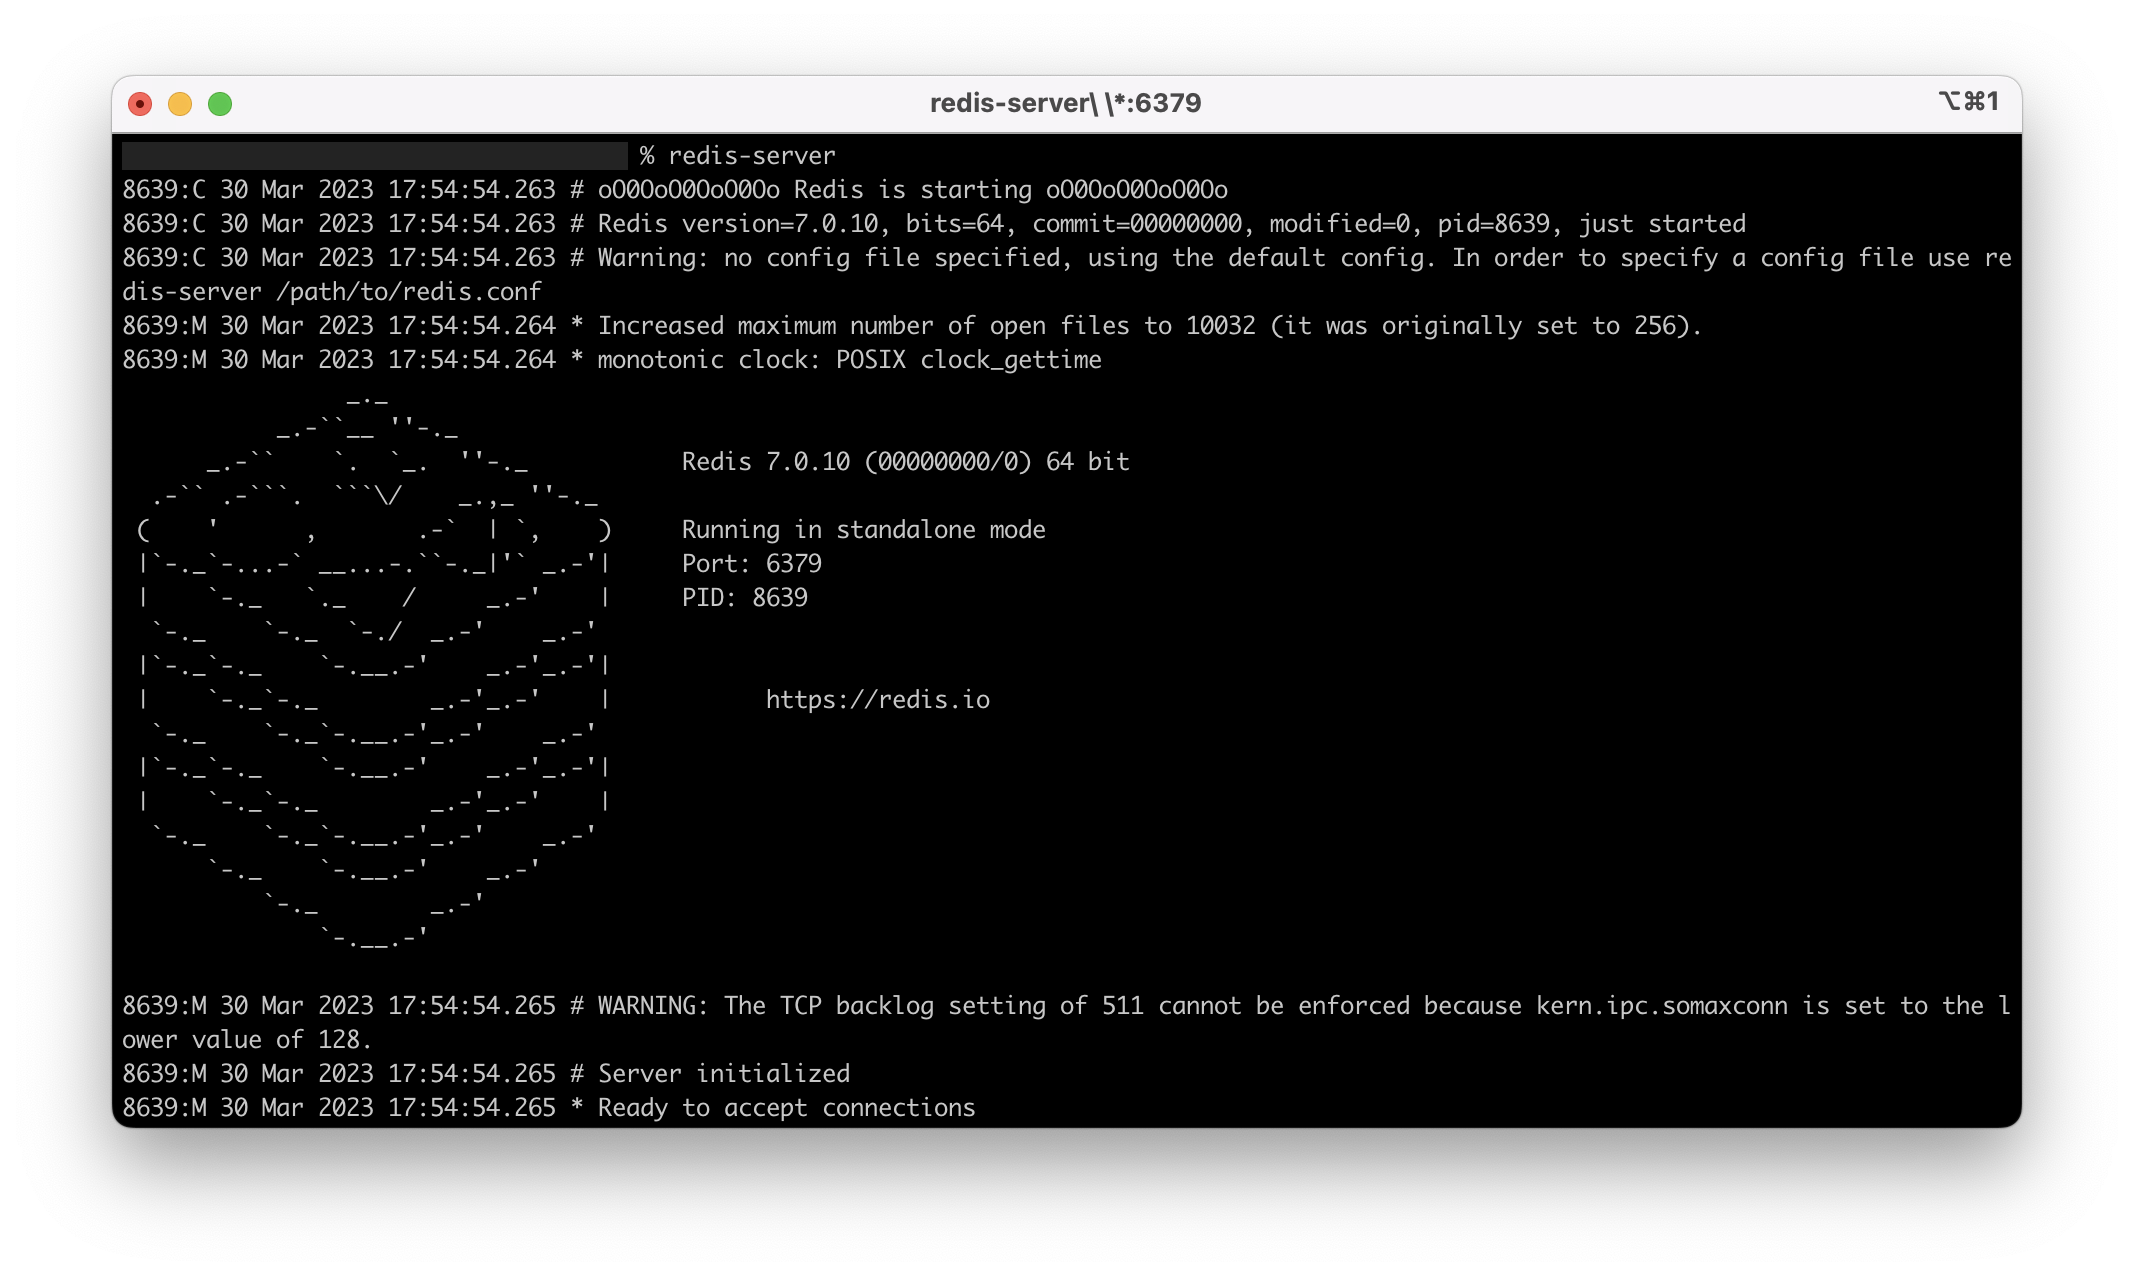Click the Redis ASCII art logo
Image resolution: width=2134 pixels, height=1276 pixels.
point(373,668)
